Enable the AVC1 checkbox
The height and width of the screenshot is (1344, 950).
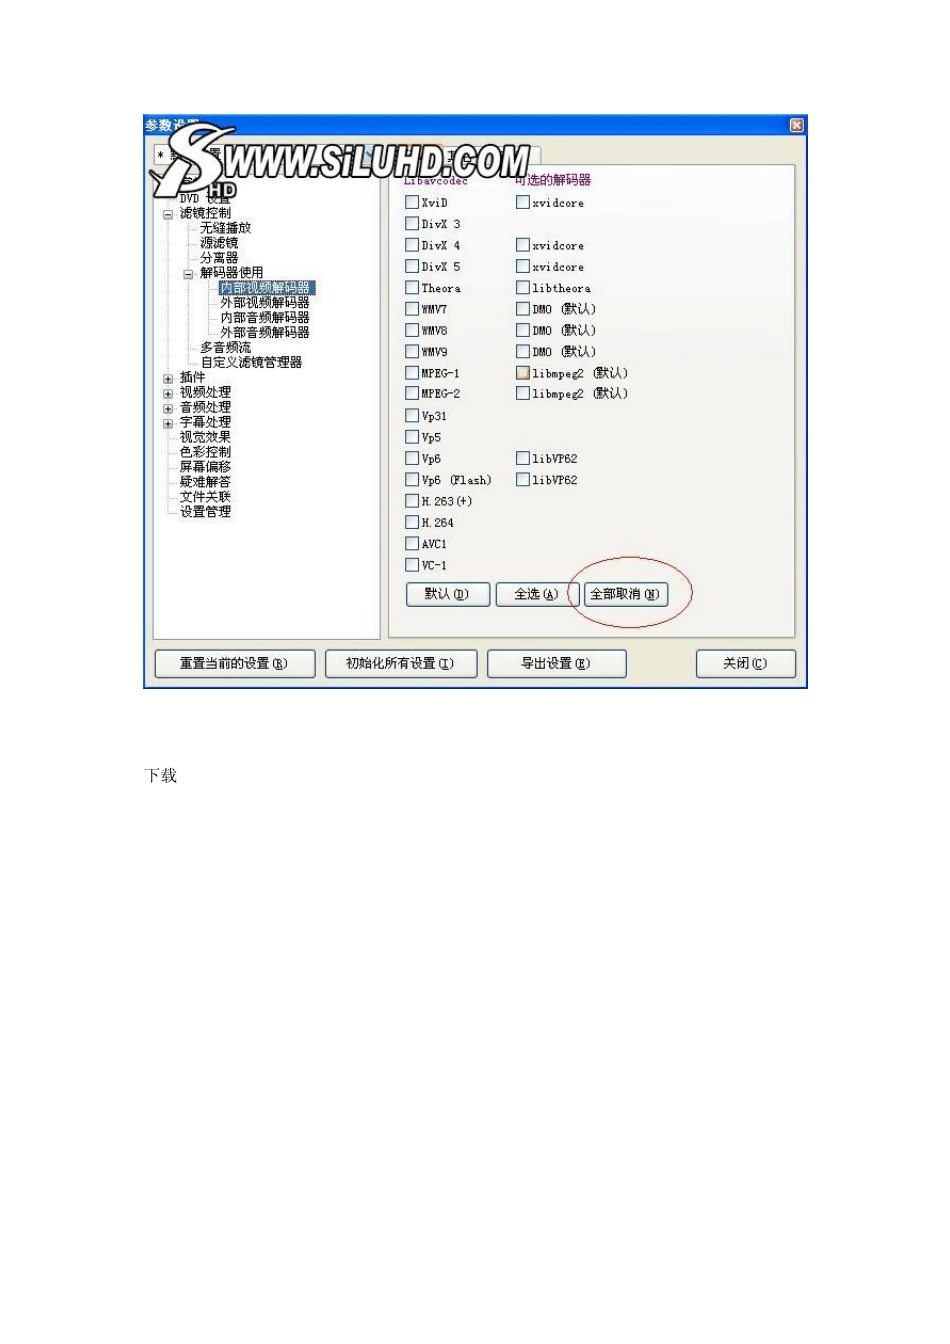(412, 543)
